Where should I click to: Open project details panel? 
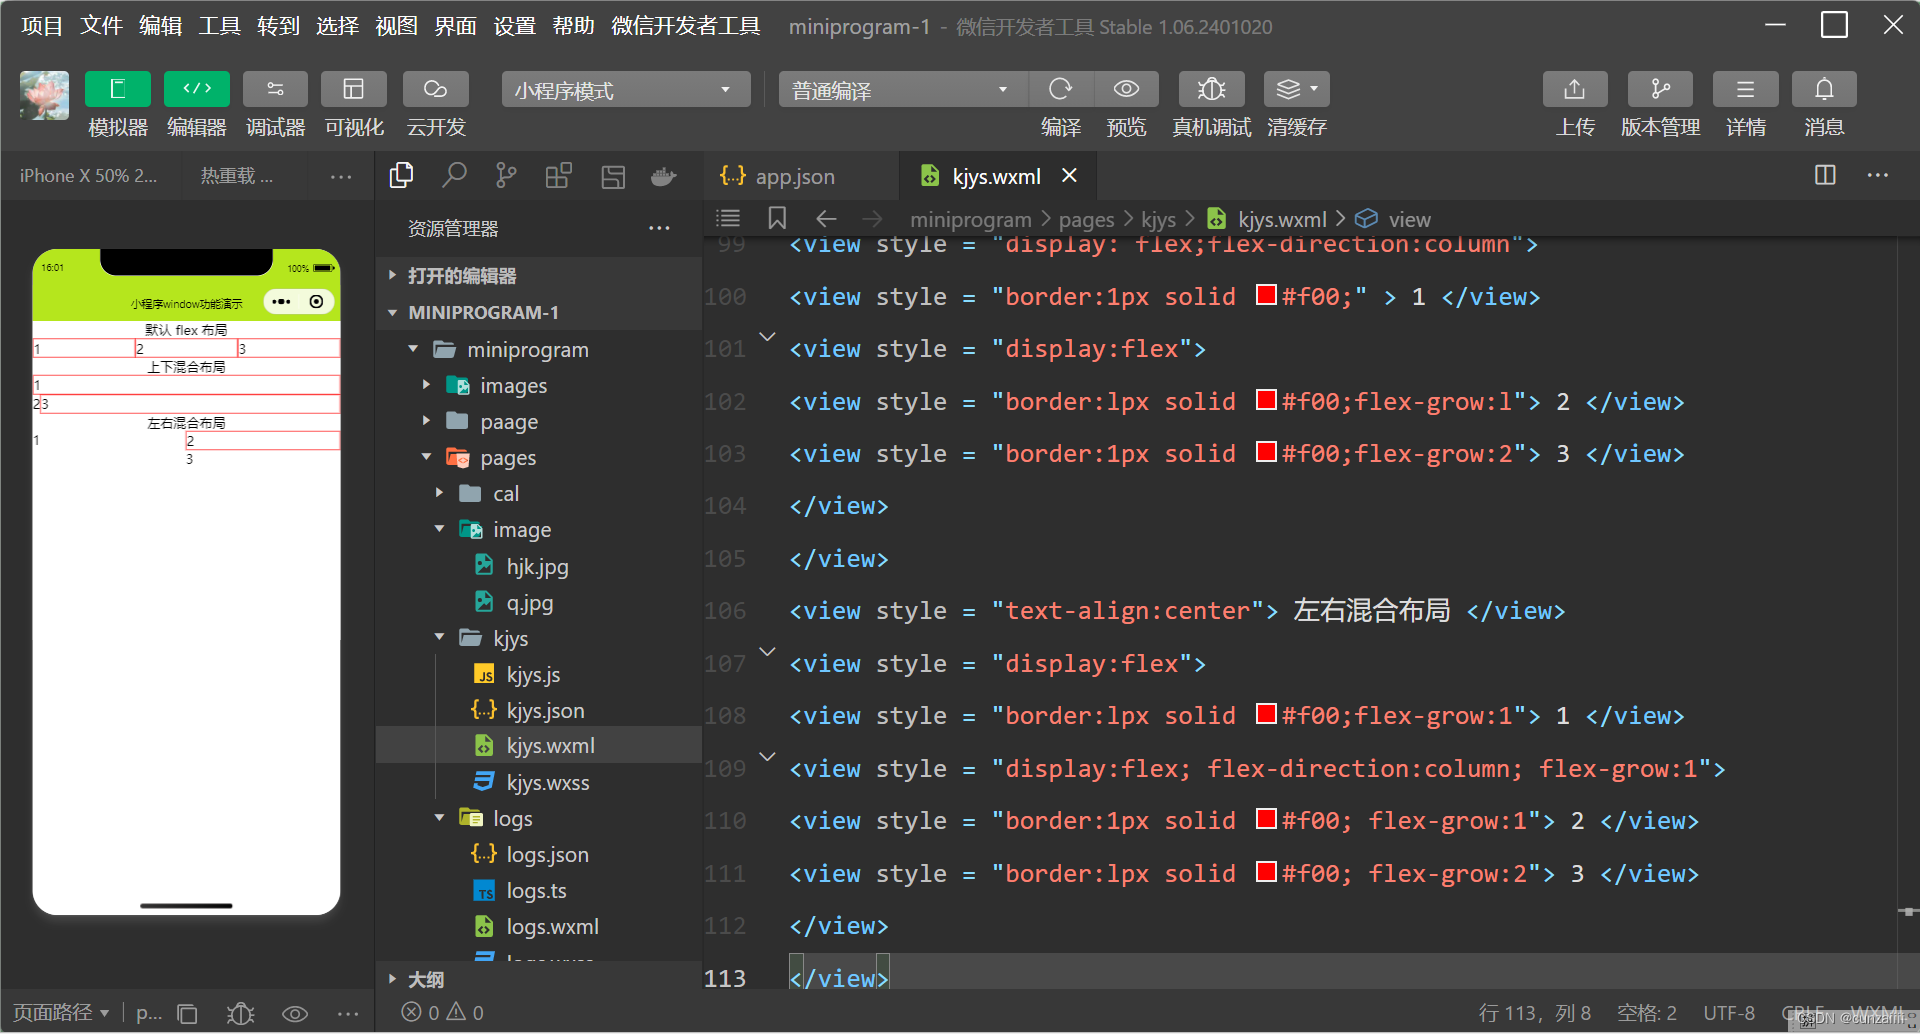[1745, 89]
